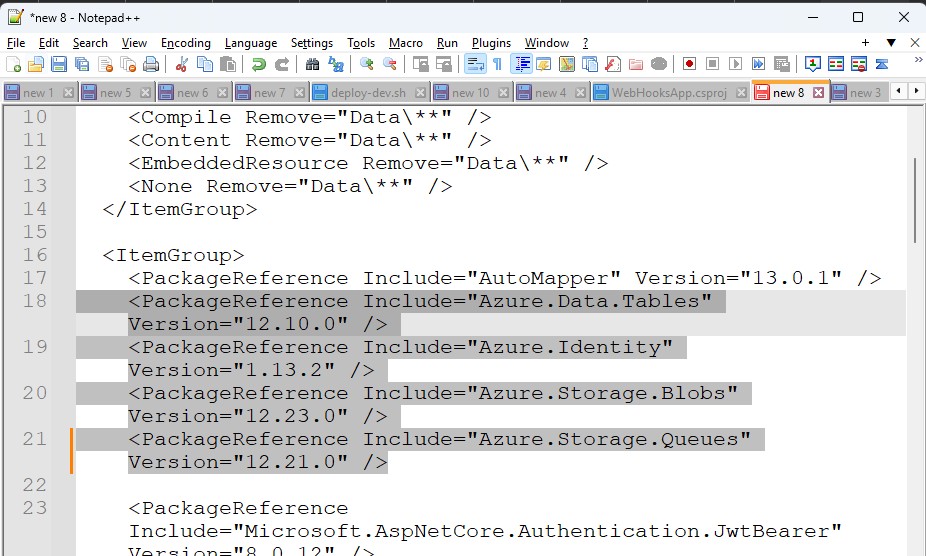This screenshot has width=926, height=556.
Task: Open the Language menu
Action: (x=250, y=43)
